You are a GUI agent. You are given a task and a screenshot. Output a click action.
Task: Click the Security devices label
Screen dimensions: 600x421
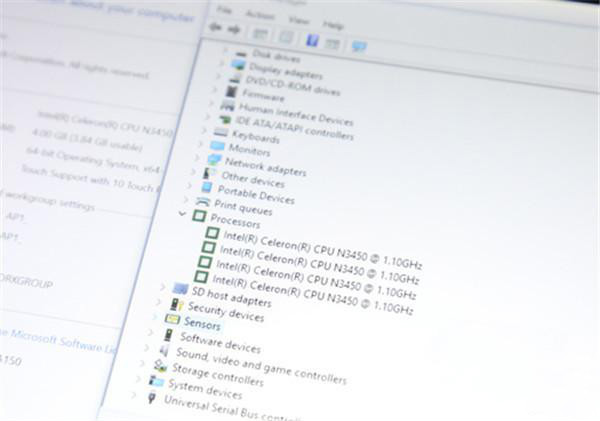click(226, 312)
